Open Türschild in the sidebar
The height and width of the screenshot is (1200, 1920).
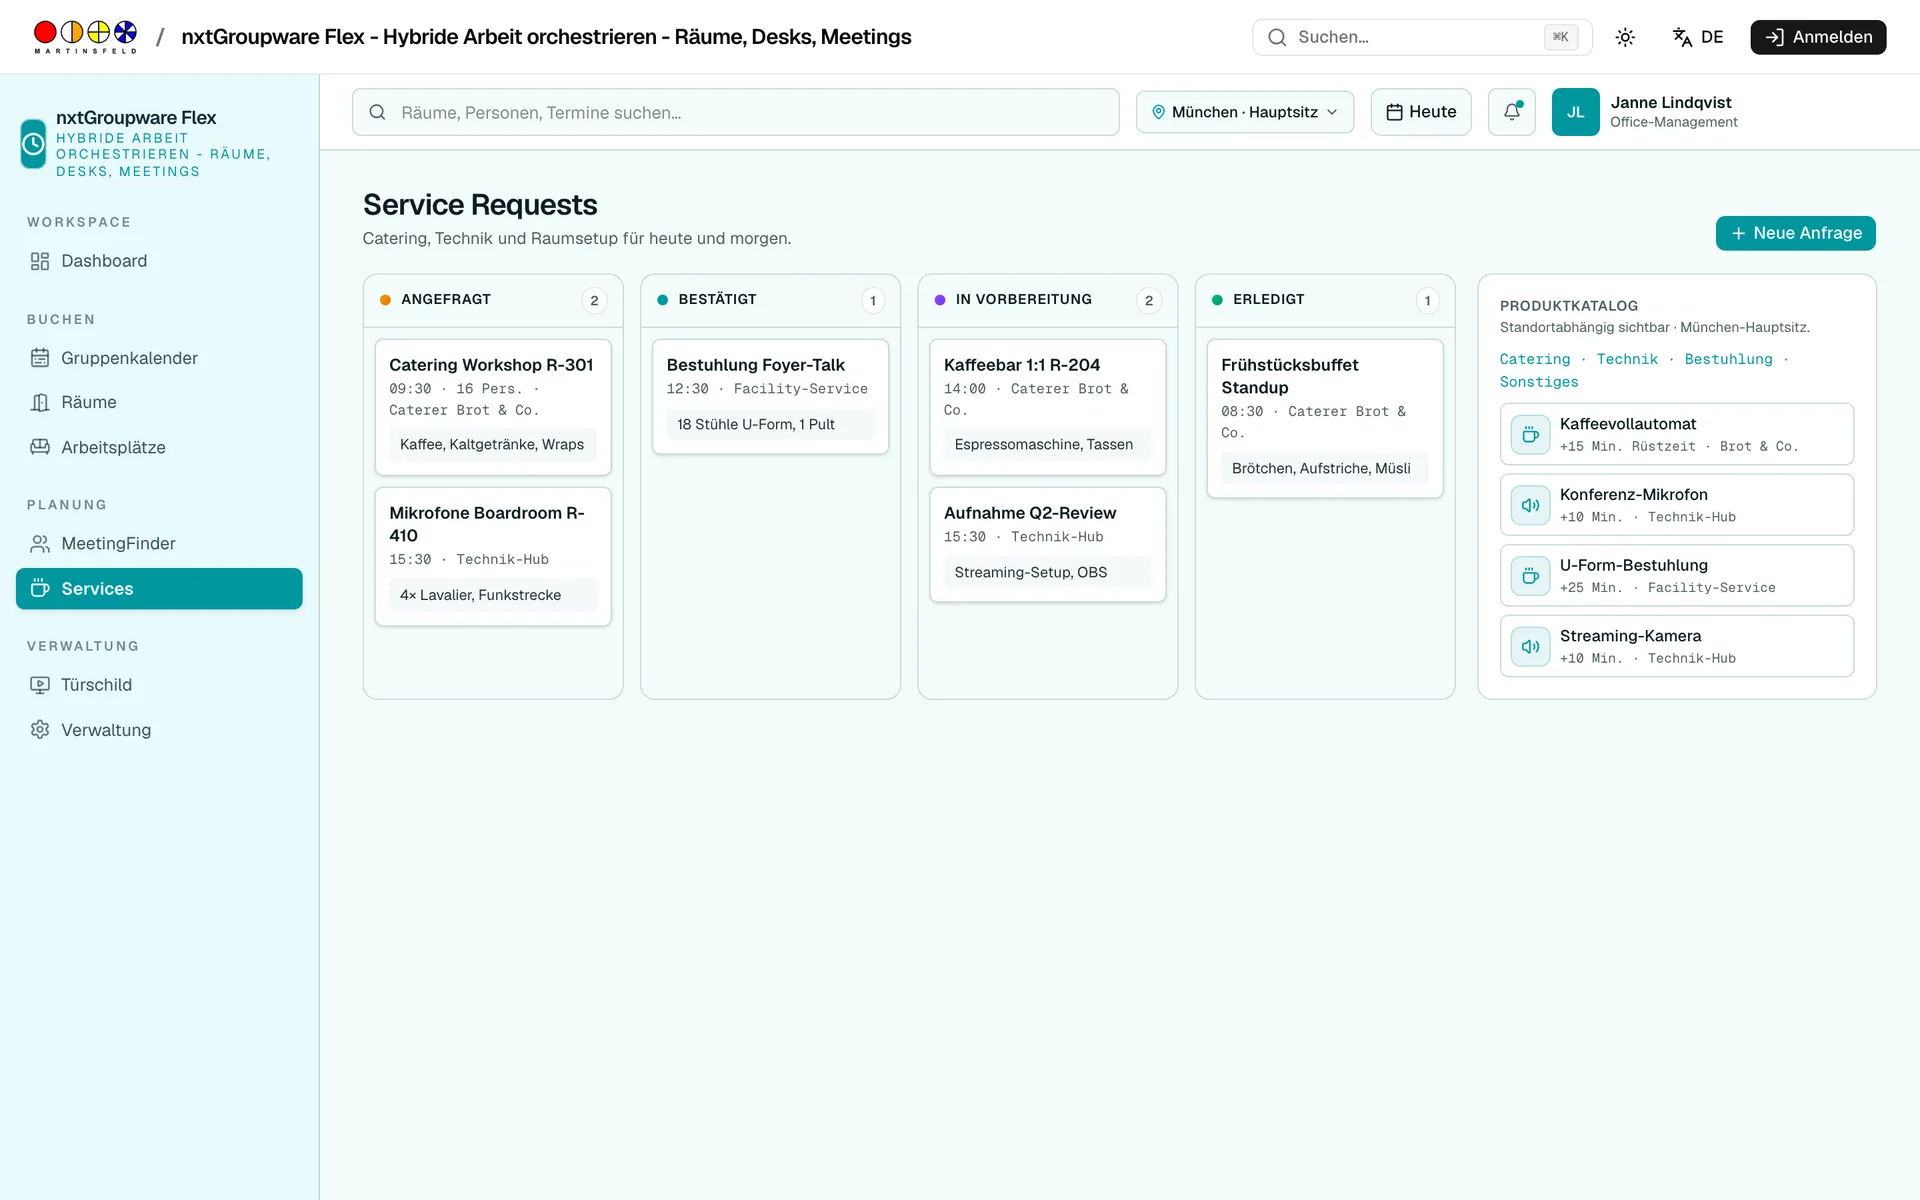tap(159, 685)
